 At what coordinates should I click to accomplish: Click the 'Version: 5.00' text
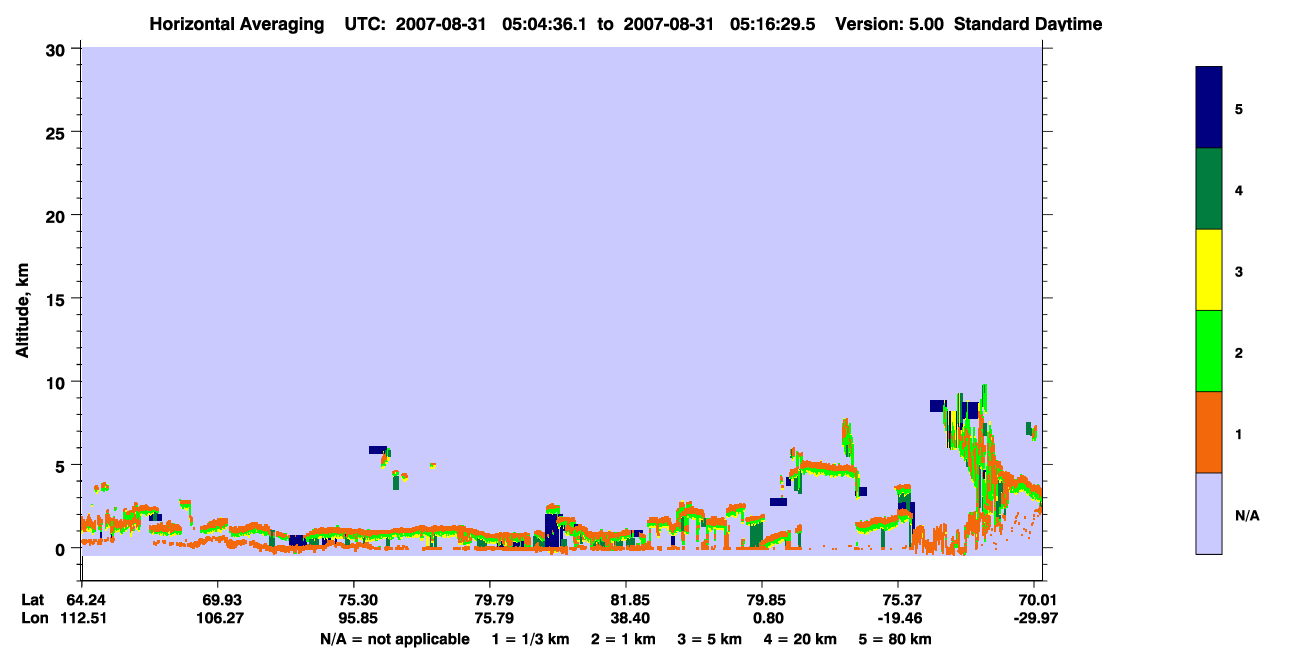tap(890, 23)
